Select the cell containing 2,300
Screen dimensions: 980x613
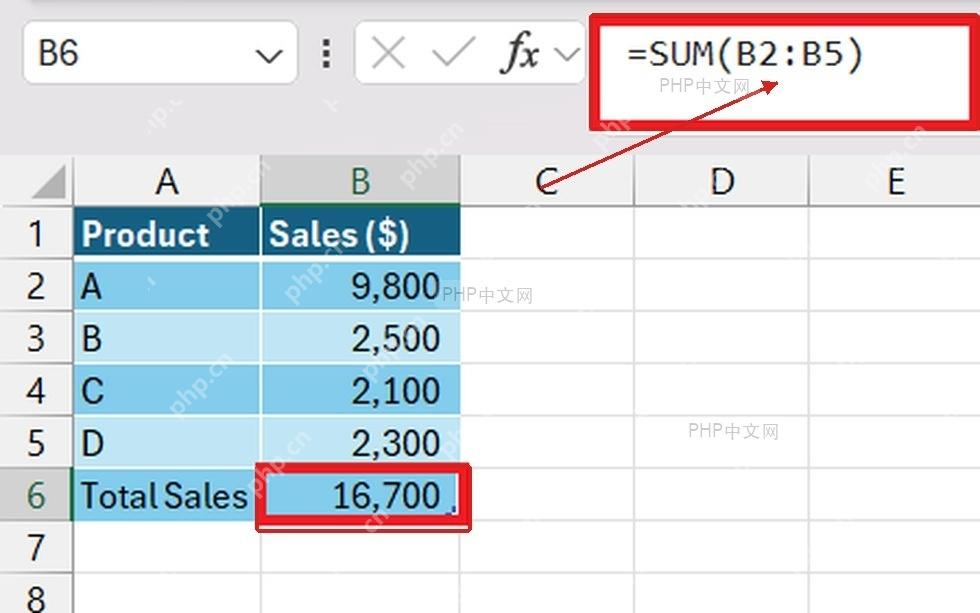361,443
